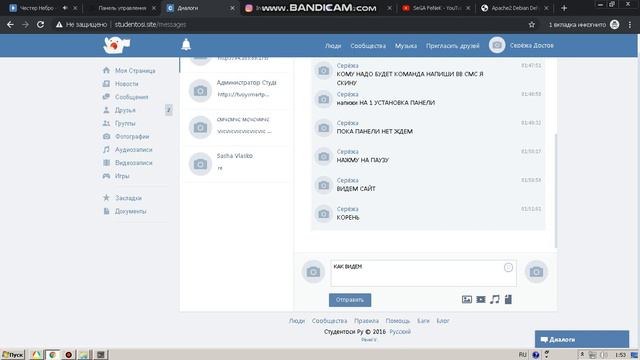Open the Люди header menu item
640x360 pixels.
pyautogui.click(x=333, y=46)
